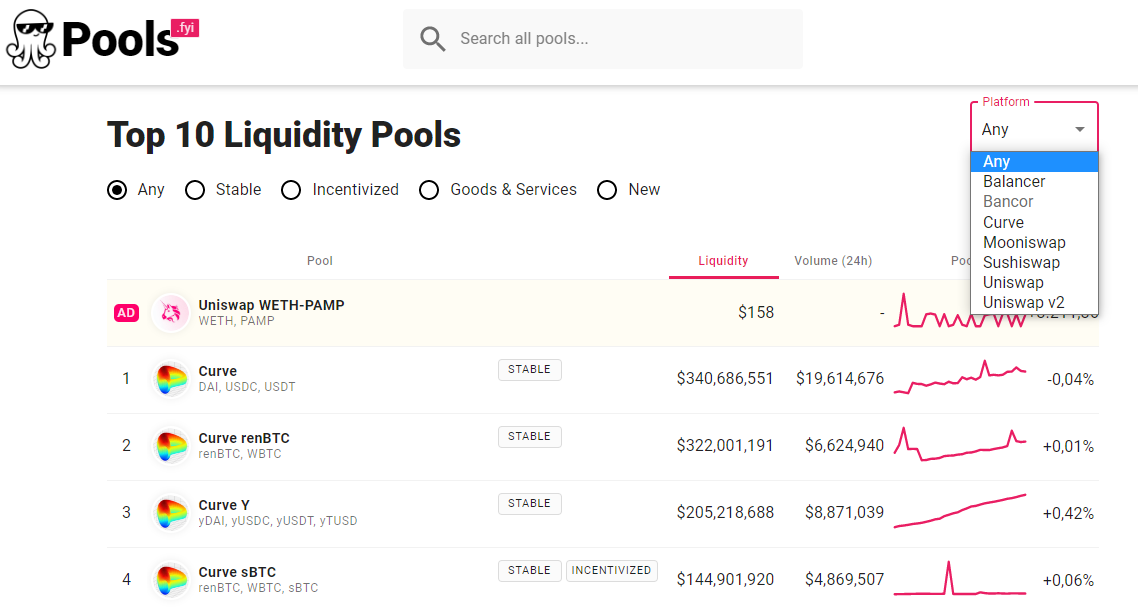Click the +0,01% change value
The width and height of the screenshot is (1138, 609).
click(x=1068, y=446)
